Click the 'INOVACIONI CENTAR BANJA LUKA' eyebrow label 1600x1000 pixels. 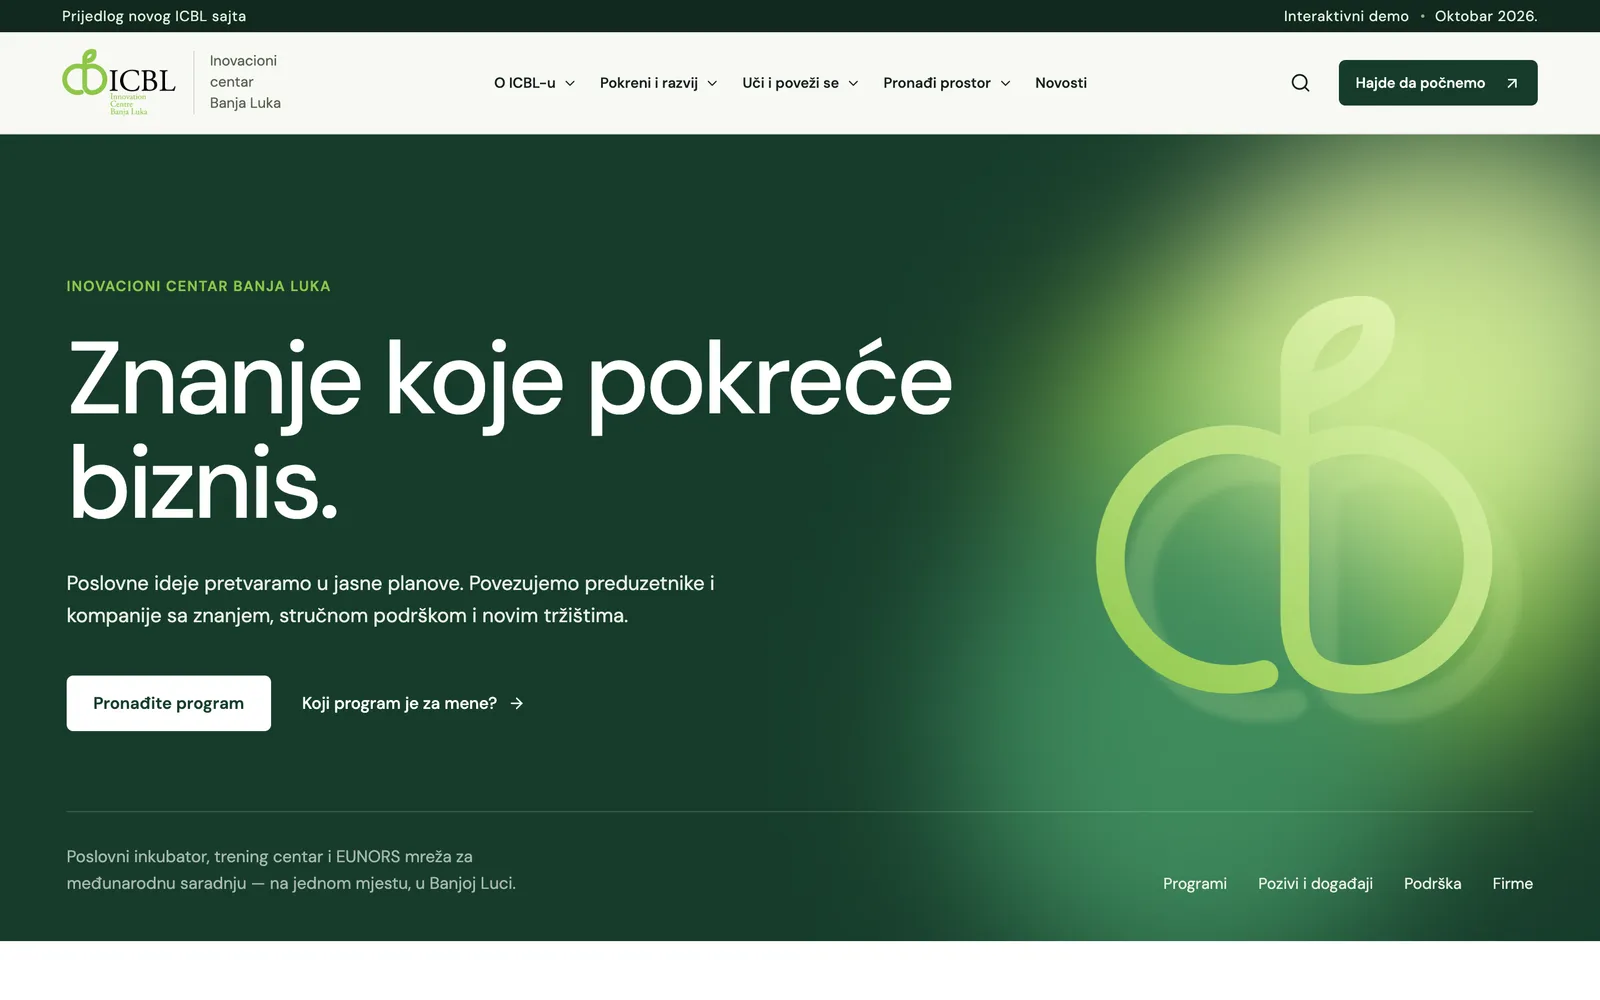198,286
